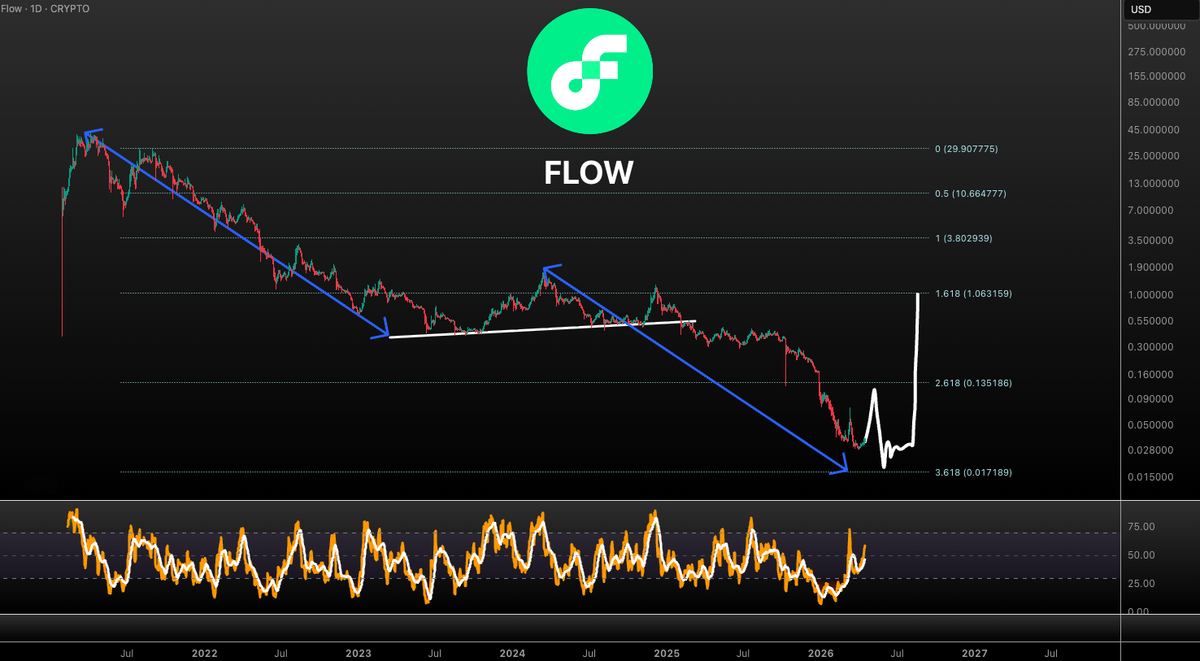The height and width of the screenshot is (661, 1200).
Task: Click the 2027 label on time axis
Action: coord(975,652)
